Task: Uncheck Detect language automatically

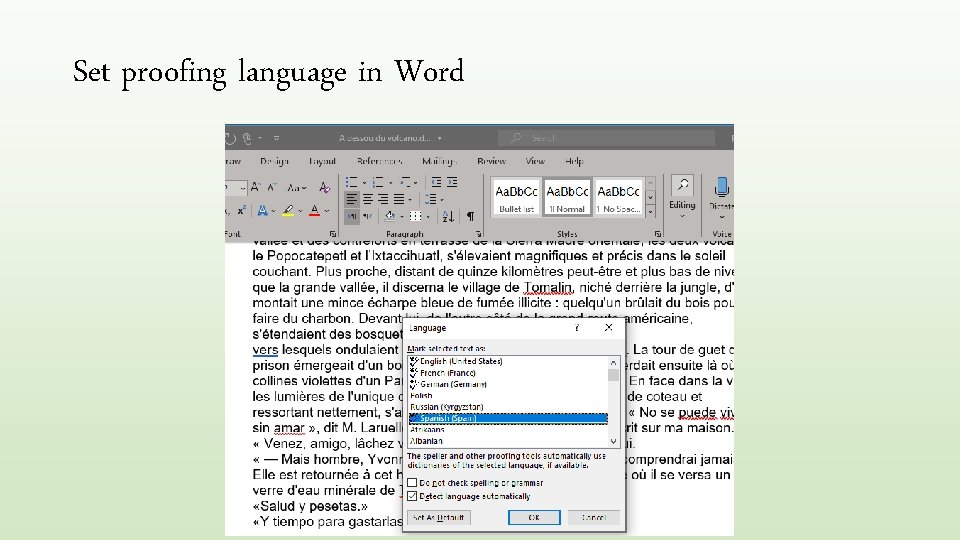Action: tap(412, 497)
